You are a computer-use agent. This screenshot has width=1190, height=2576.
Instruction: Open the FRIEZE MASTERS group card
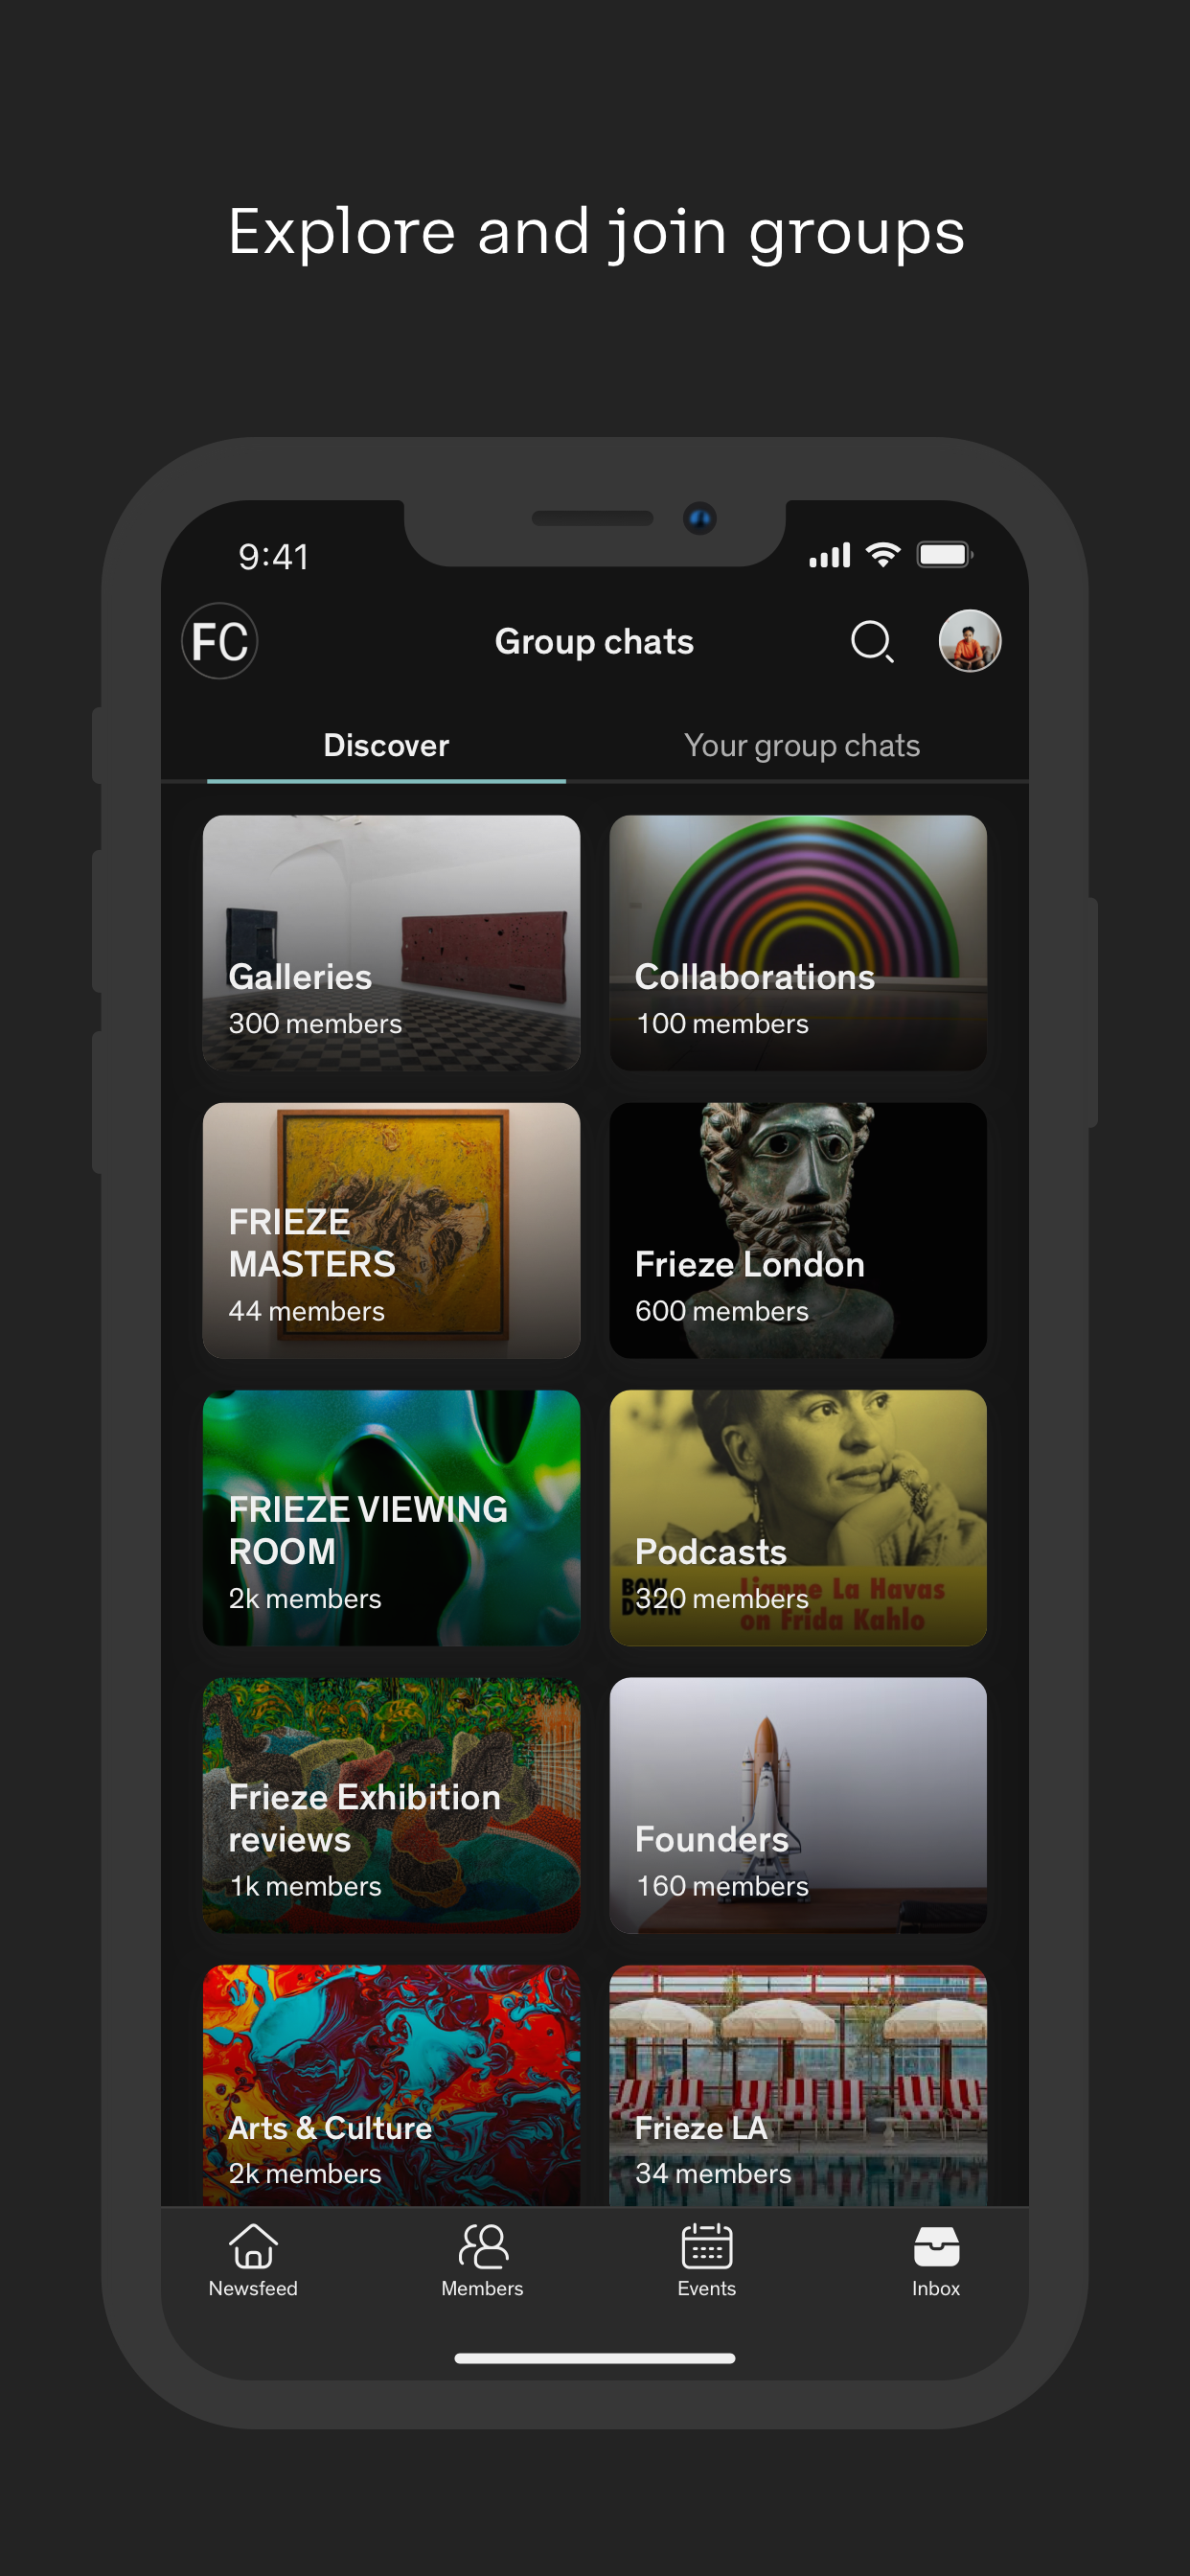391,1231
